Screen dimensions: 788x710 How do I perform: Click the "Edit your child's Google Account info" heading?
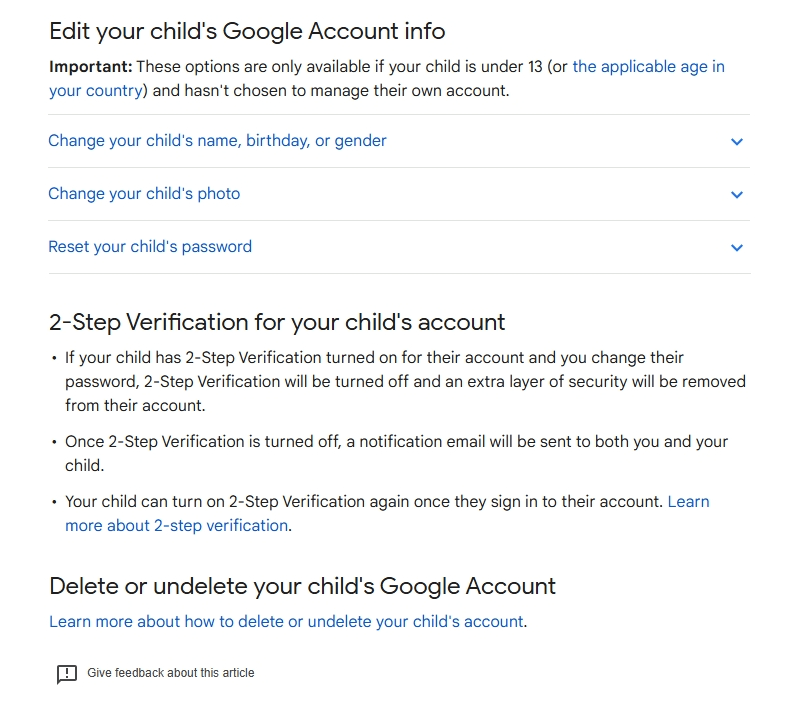(247, 31)
